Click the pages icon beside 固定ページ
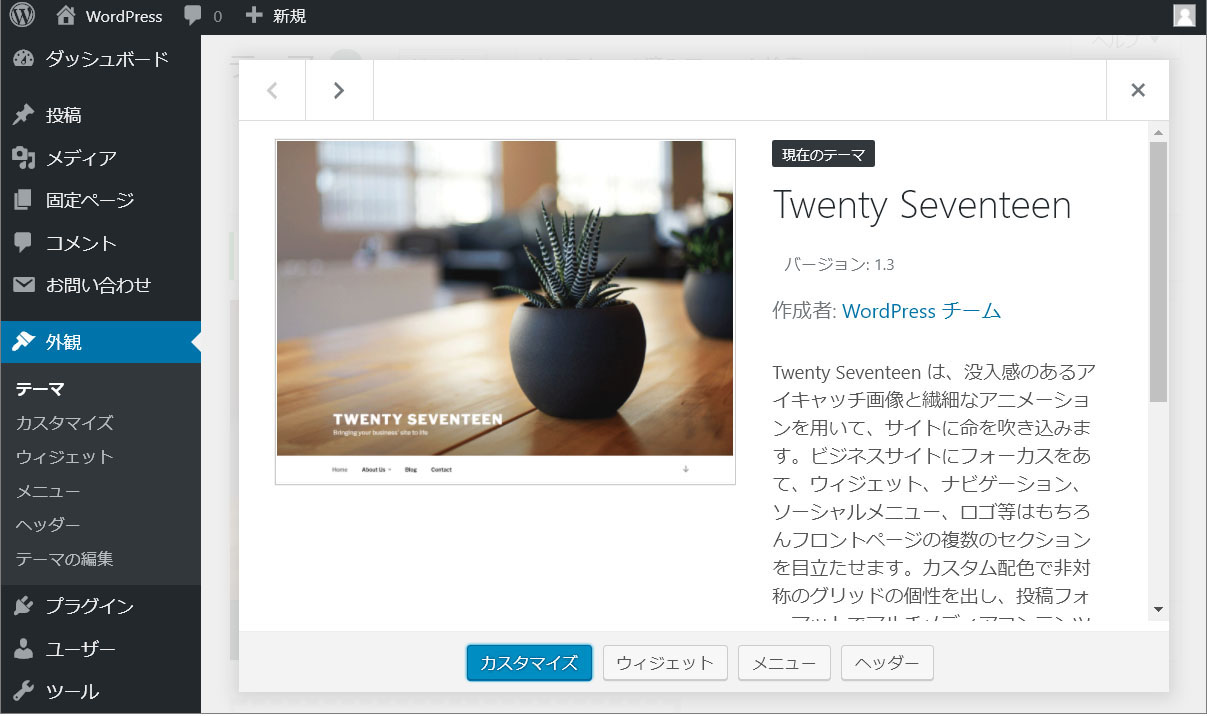 pos(24,200)
